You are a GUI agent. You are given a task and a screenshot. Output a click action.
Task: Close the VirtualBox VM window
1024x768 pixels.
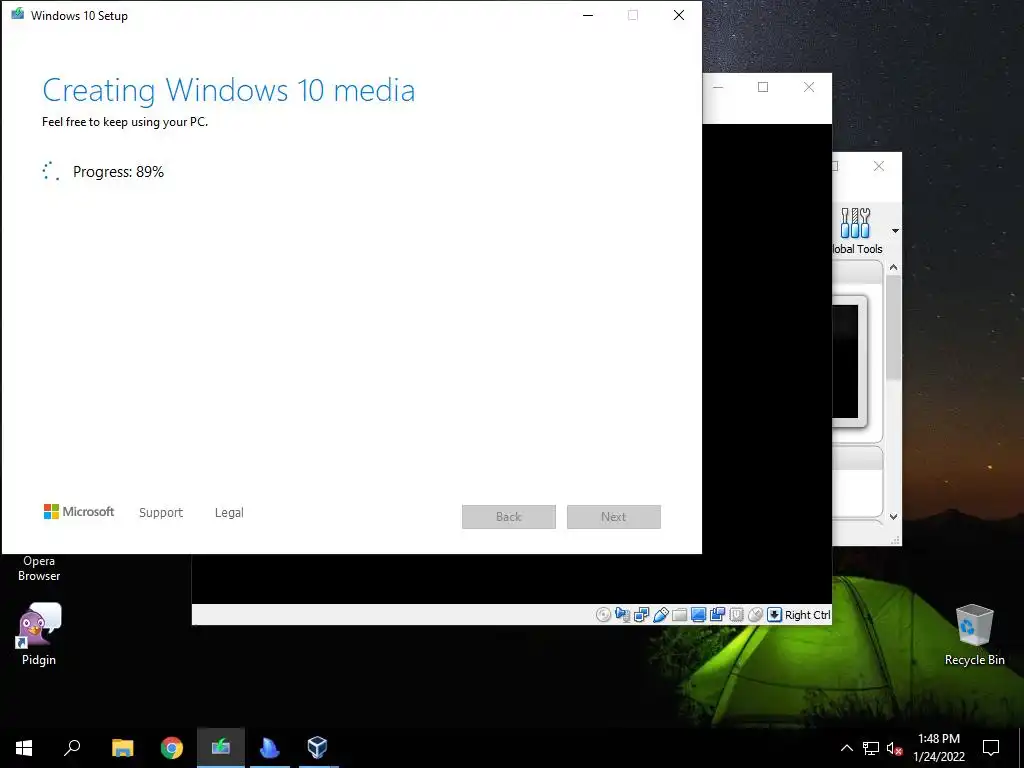click(x=809, y=87)
